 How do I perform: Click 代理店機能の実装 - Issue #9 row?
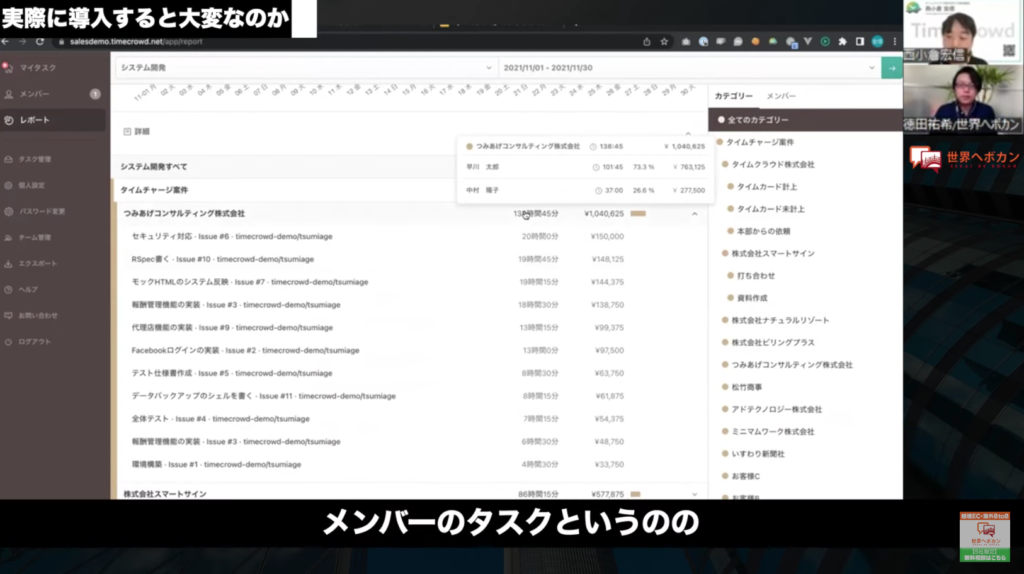(x=410, y=328)
